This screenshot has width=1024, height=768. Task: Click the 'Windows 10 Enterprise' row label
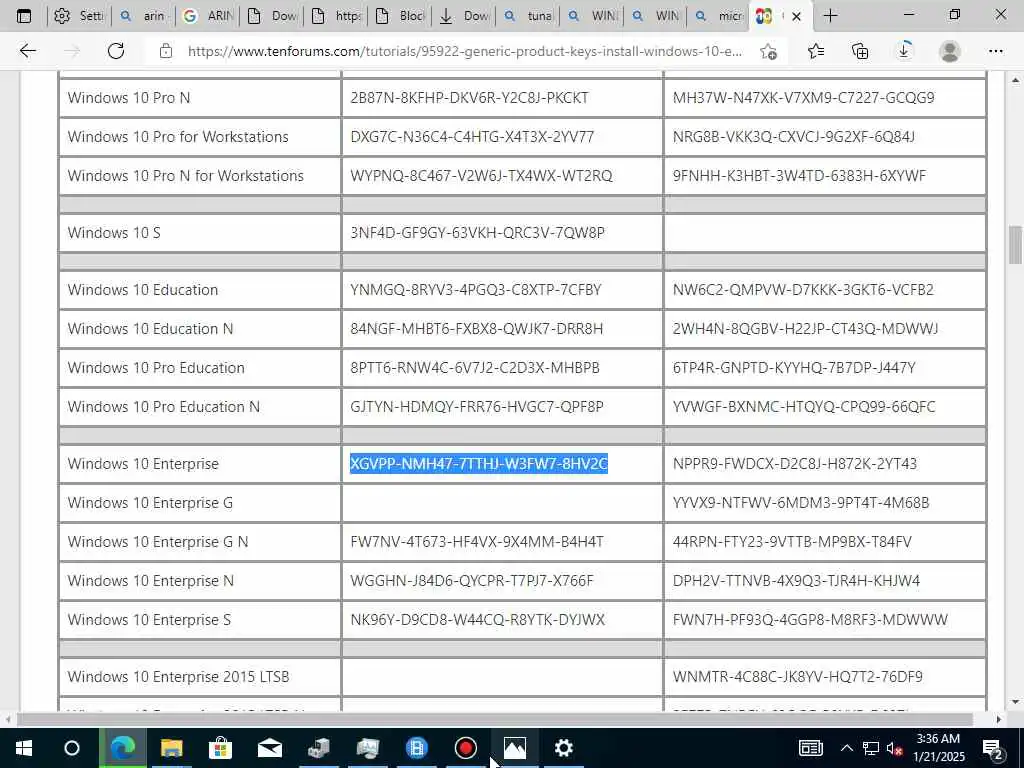click(x=143, y=464)
